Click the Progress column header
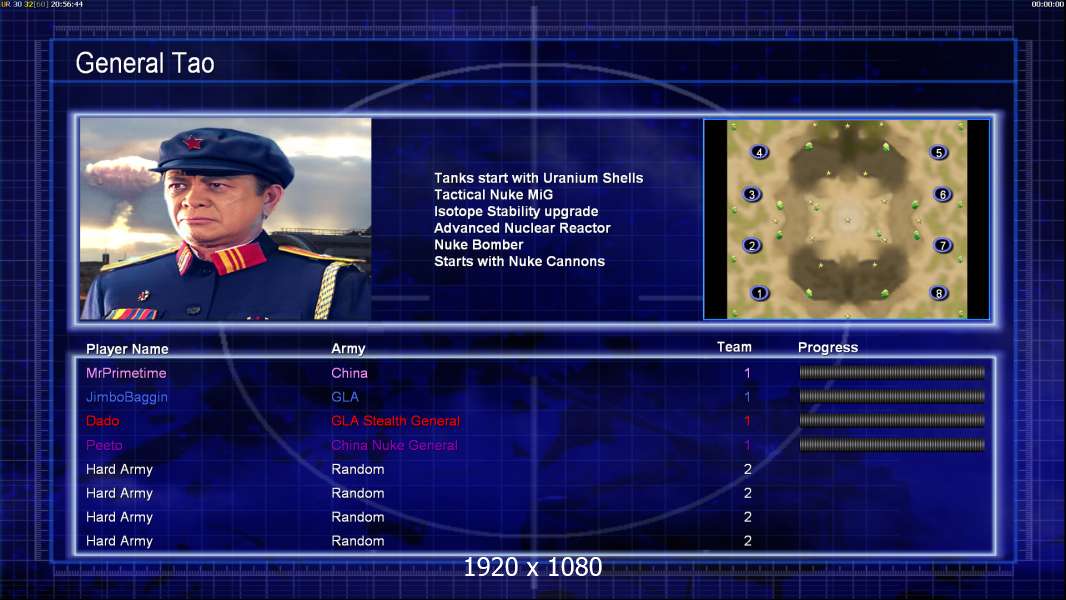This screenshot has height=600, width=1066. [x=828, y=347]
